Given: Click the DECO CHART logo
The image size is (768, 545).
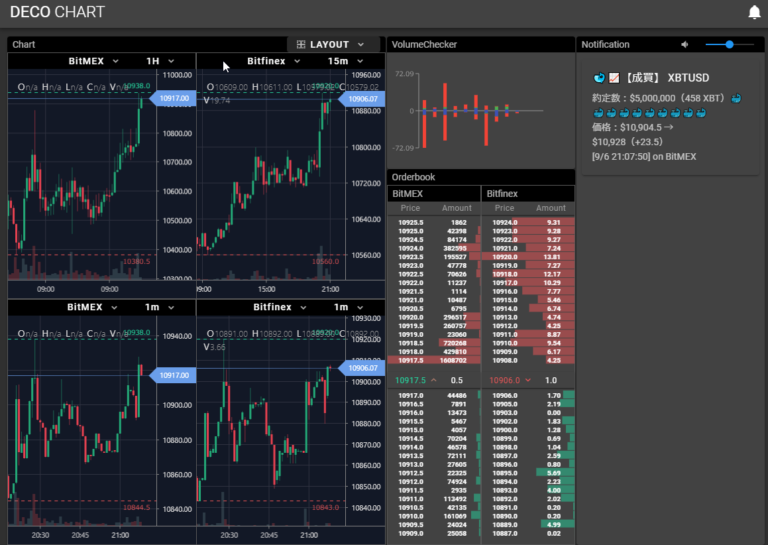Looking at the screenshot, I should tap(56, 13).
